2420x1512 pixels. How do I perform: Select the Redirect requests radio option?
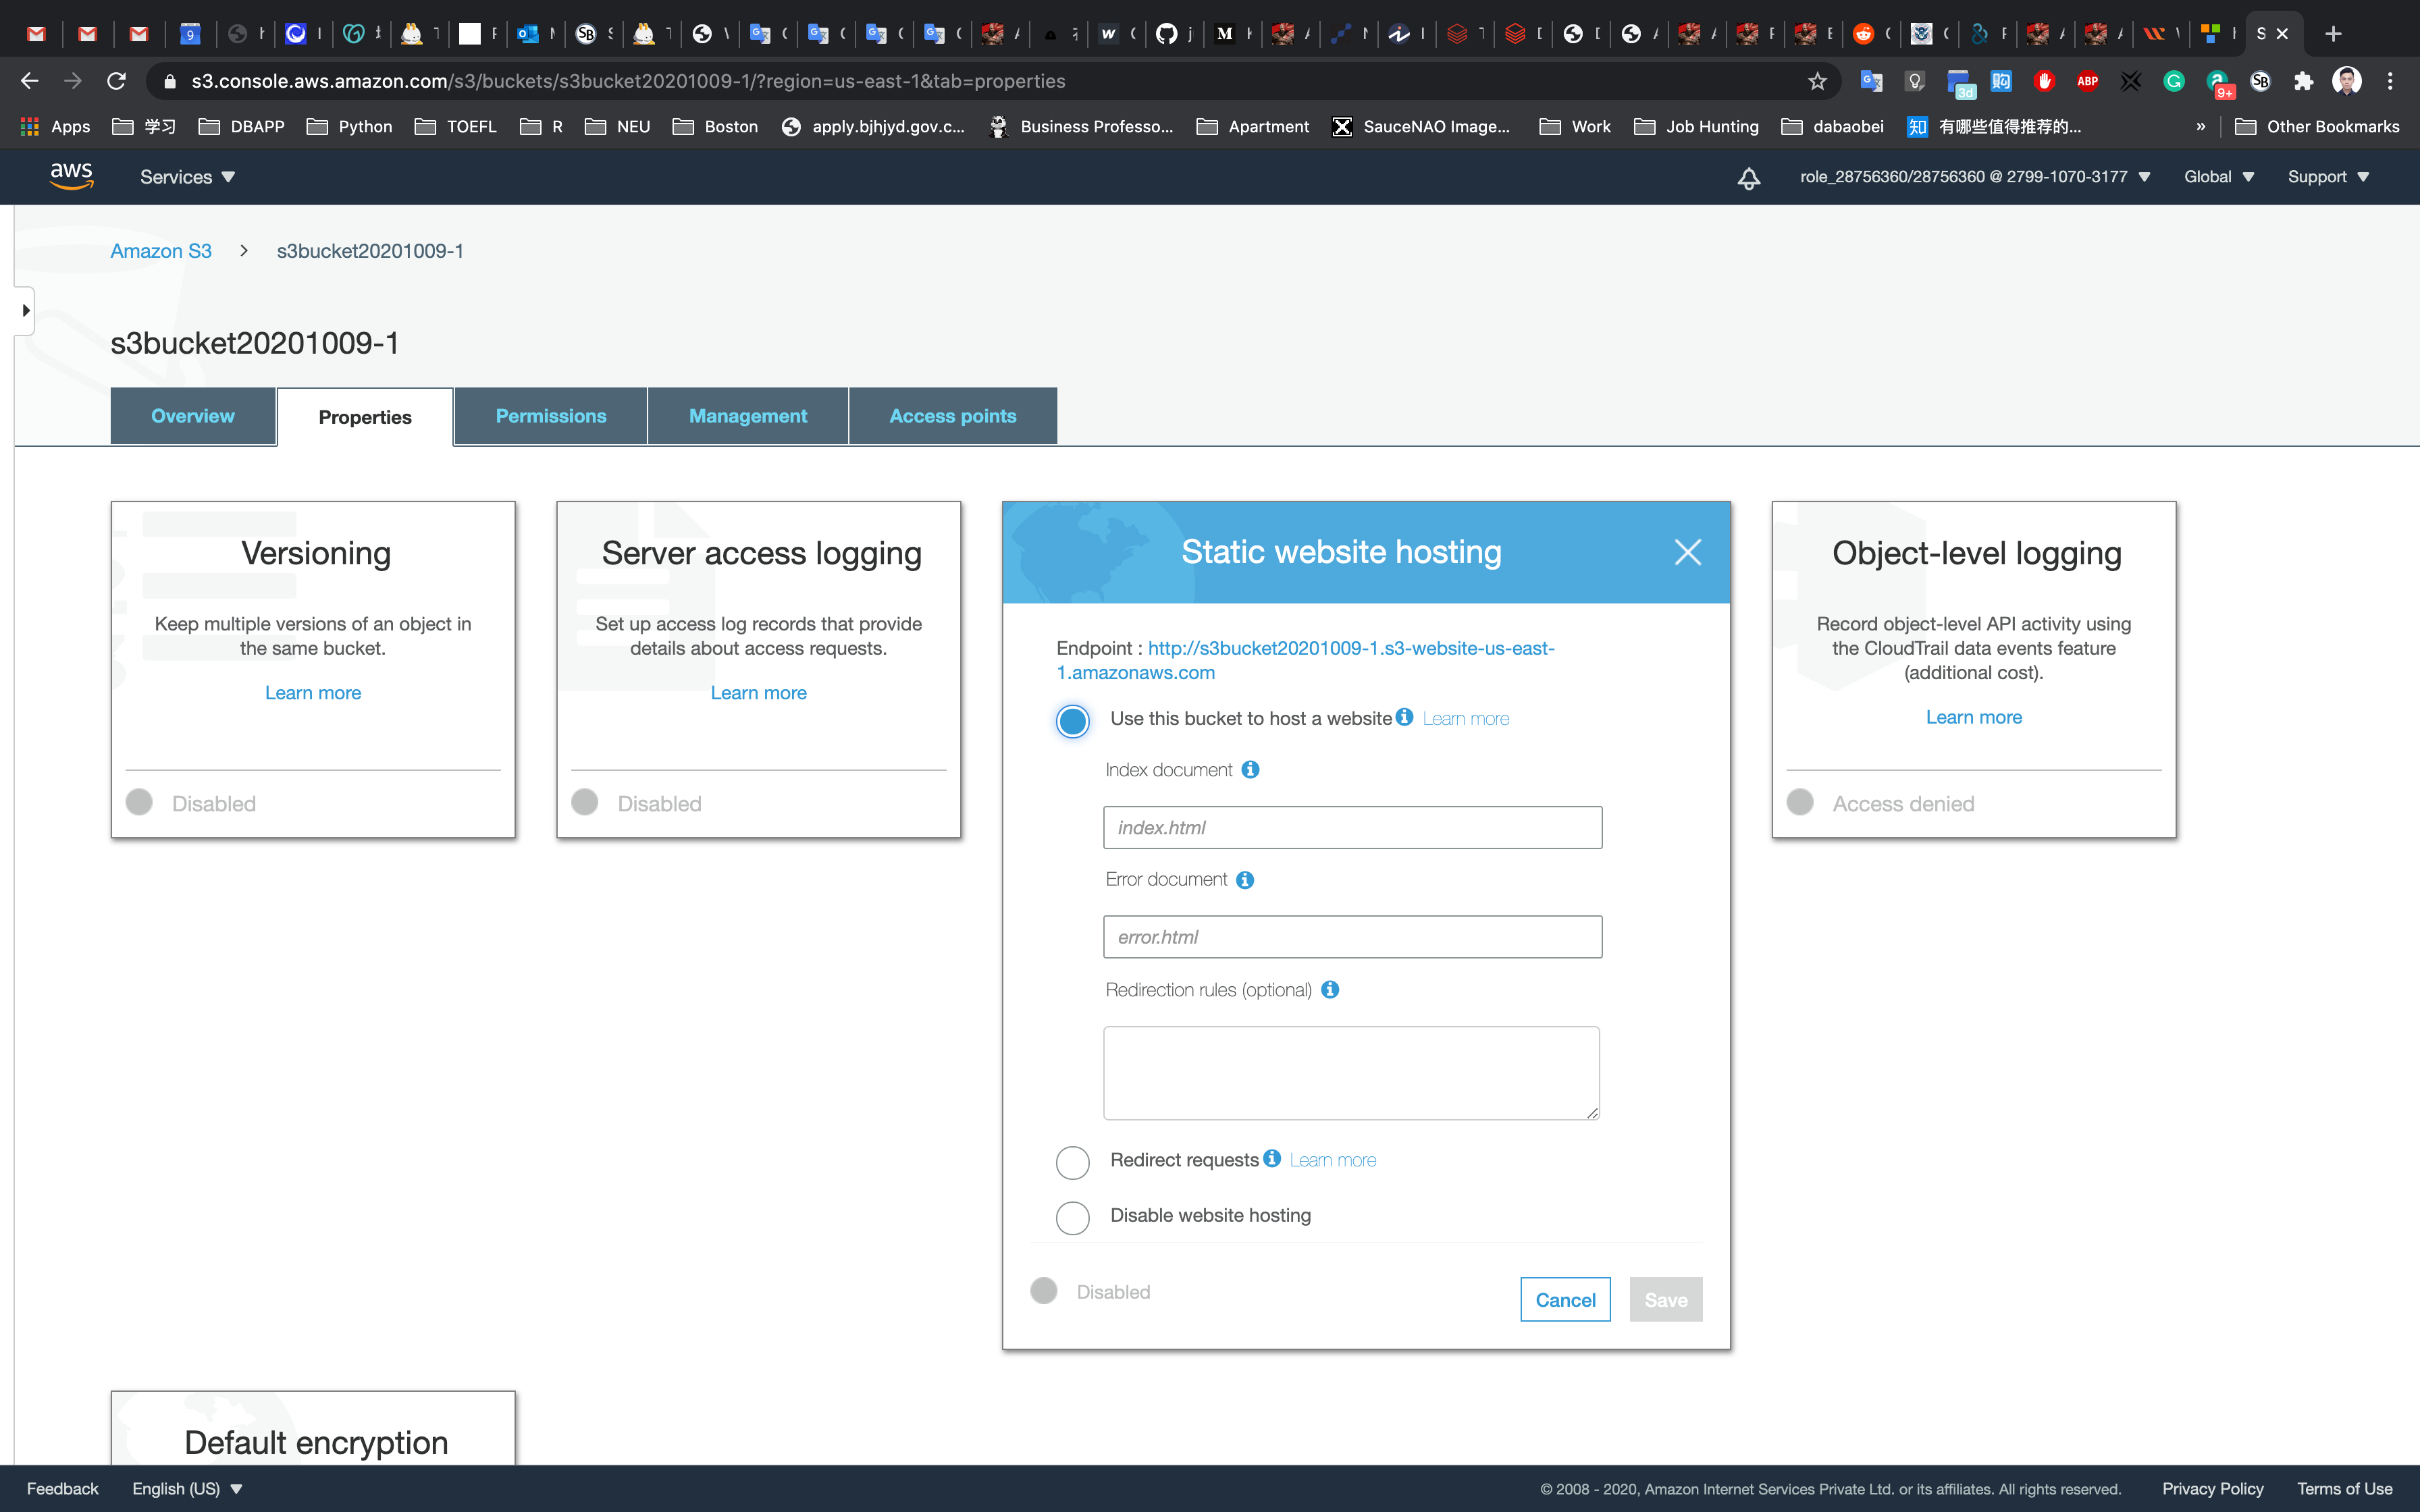pos(1072,1162)
